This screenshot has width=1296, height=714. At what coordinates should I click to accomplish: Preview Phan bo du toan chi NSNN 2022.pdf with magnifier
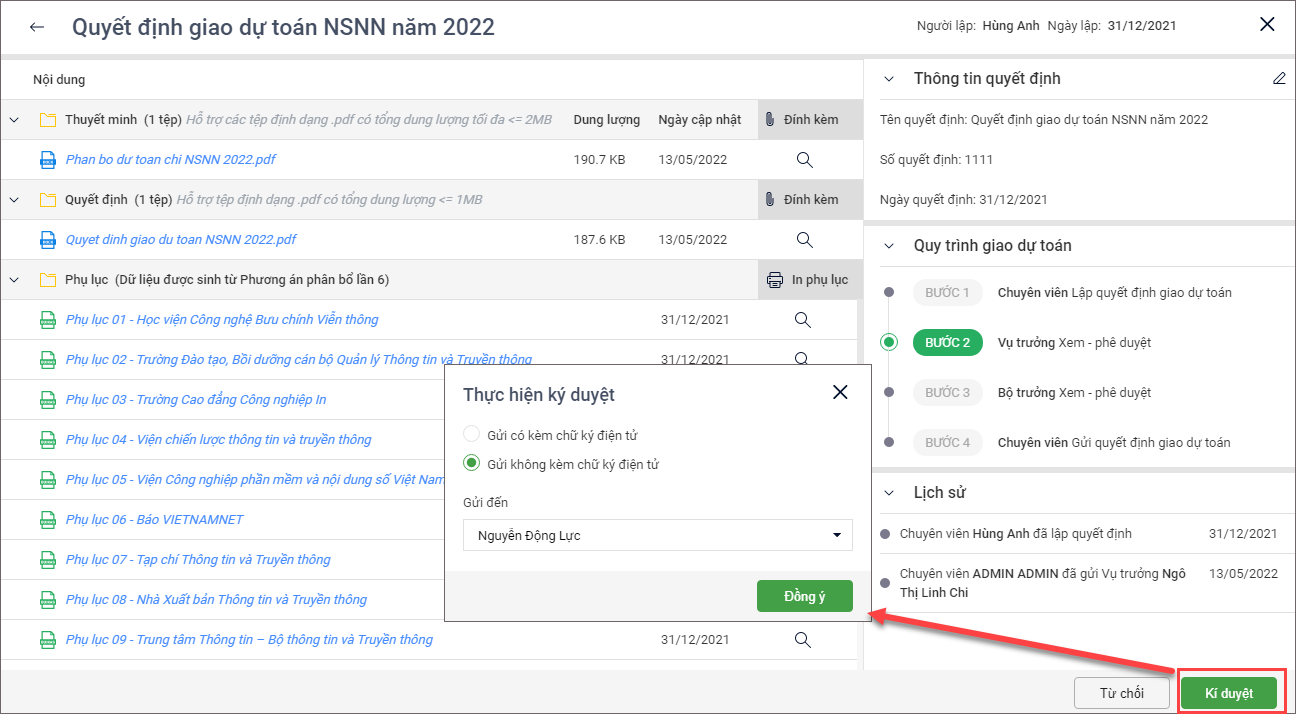pyautogui.click(x=803, y=159)
